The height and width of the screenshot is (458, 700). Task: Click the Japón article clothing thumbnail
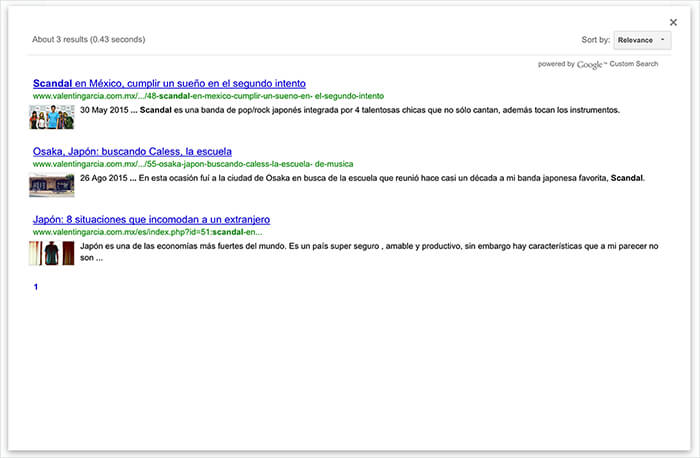(x=52, y=253)
